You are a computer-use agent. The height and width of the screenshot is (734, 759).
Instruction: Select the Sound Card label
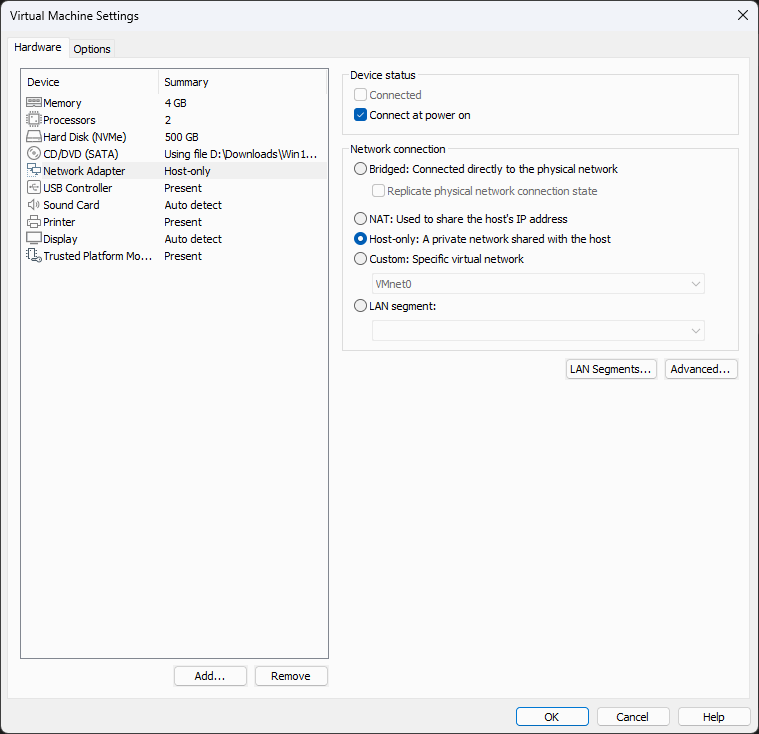71,205
